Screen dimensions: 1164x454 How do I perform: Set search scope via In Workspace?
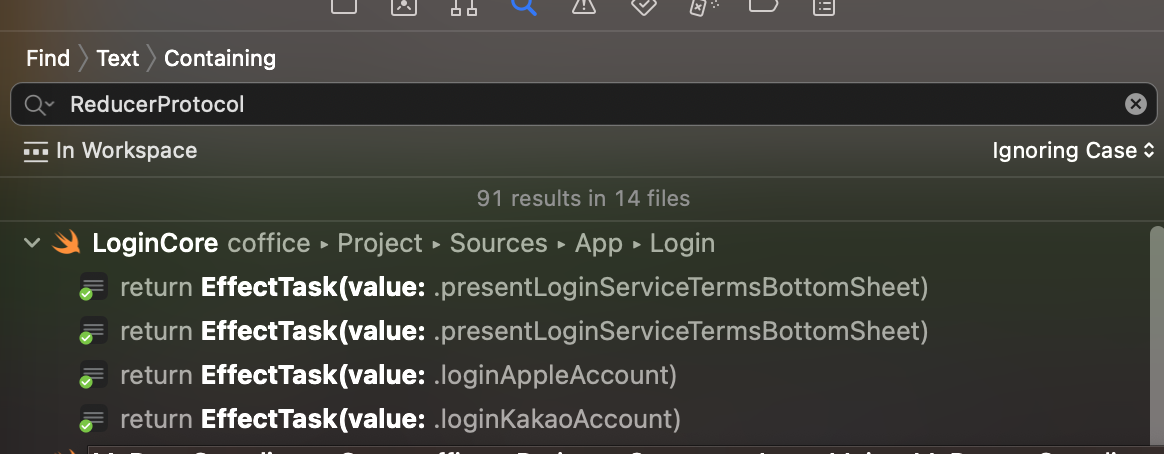pyautogui.click(x=110, y=151)
